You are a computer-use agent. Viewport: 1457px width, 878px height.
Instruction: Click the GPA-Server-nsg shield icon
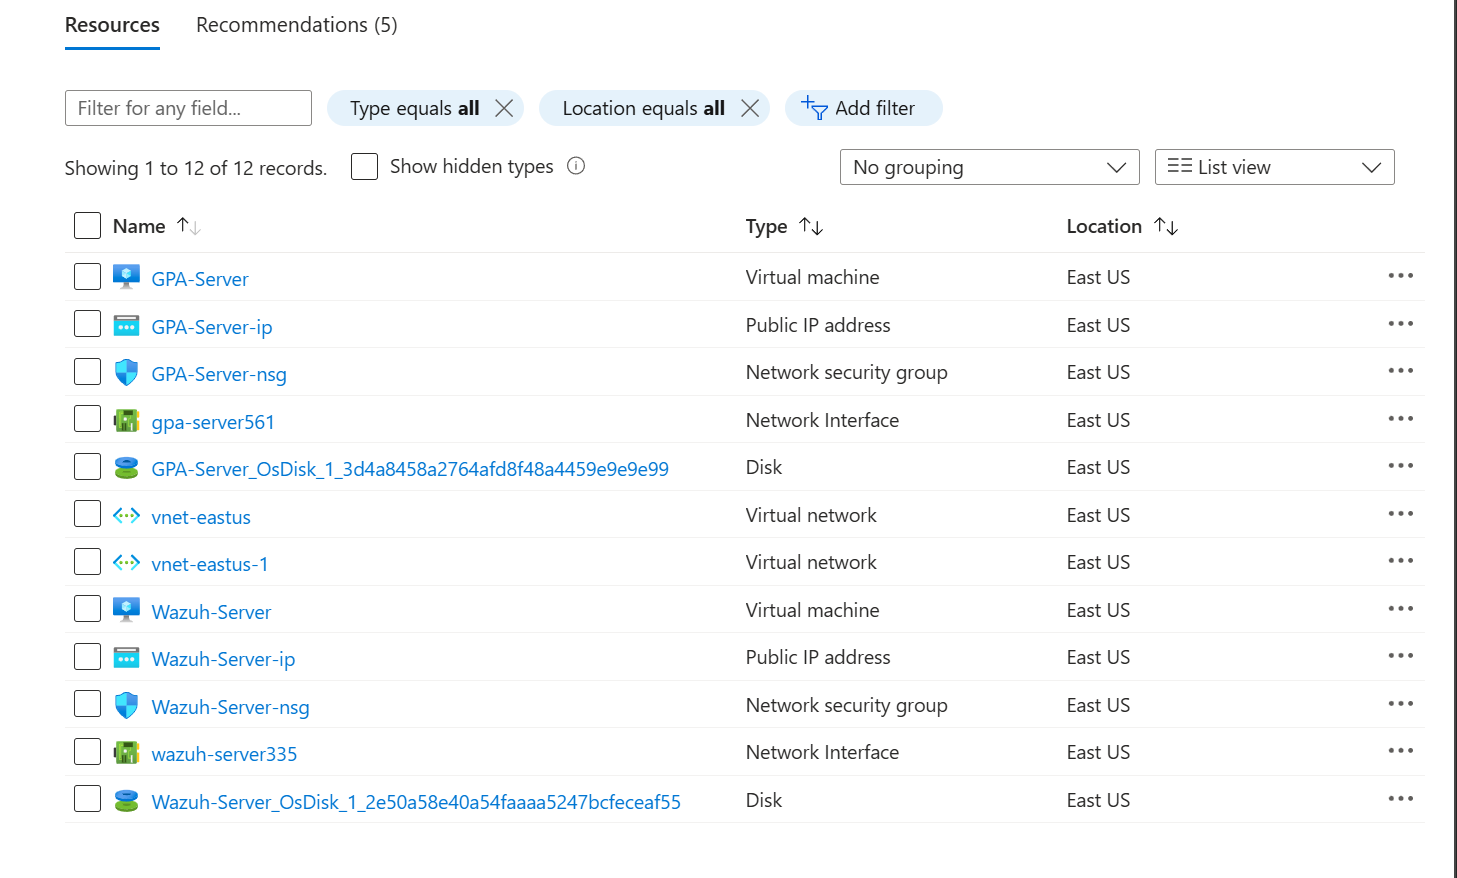[x=126, y=372]
